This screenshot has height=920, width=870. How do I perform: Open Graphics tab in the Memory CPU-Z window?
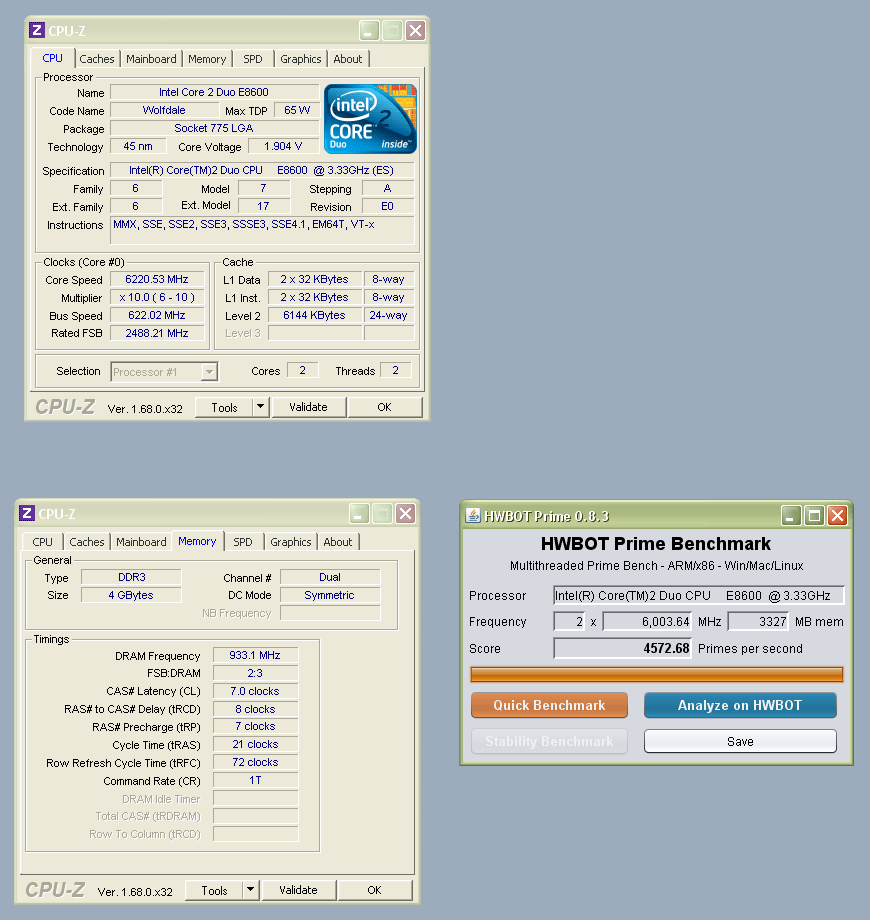pyautogui.click(x=290, y=542)
